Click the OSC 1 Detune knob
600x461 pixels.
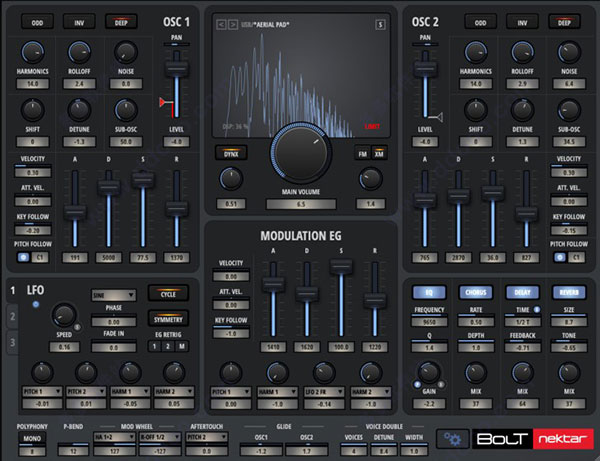click(79, 110)
